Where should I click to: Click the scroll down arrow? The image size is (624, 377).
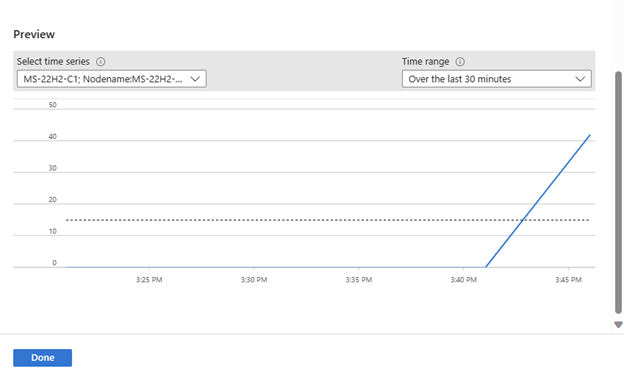618,325
